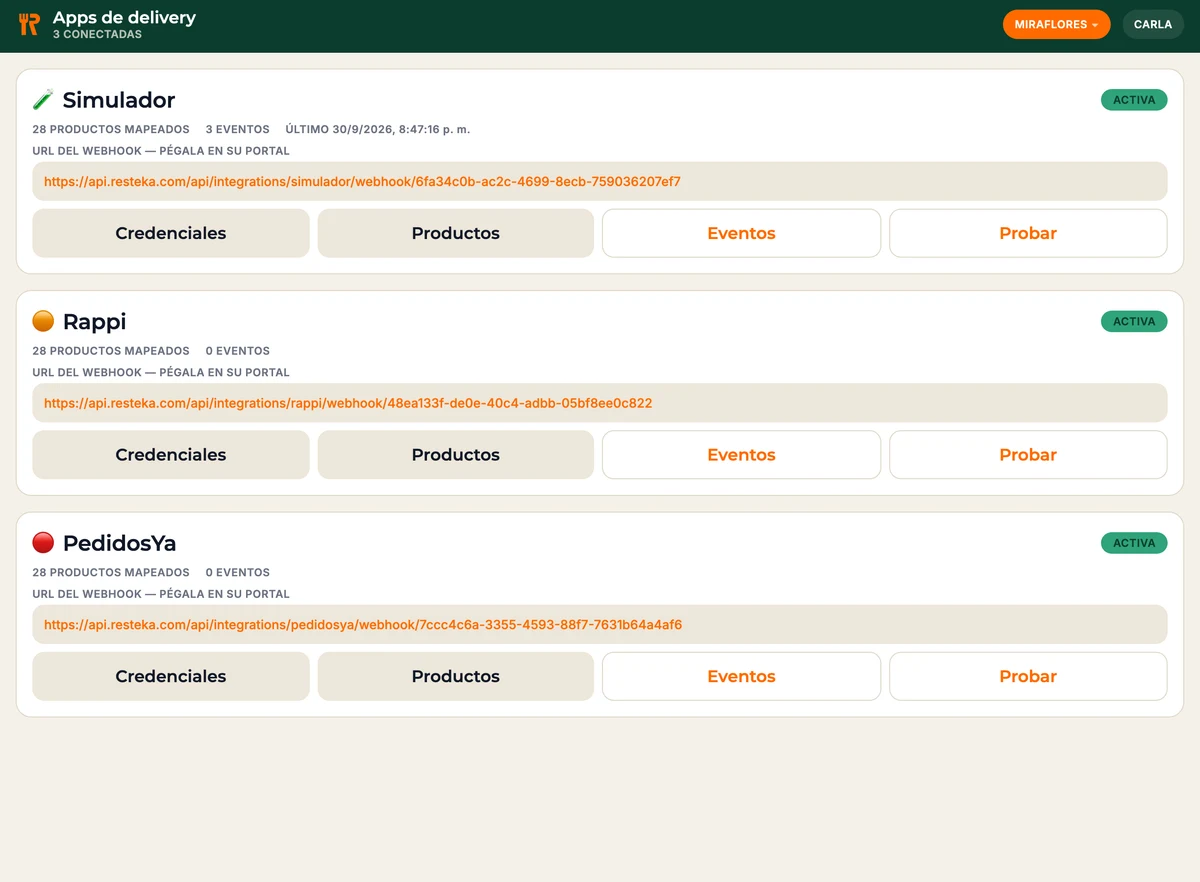View Eventos for PedidosYa
The image size is (1200, 882).
[741, 676]
